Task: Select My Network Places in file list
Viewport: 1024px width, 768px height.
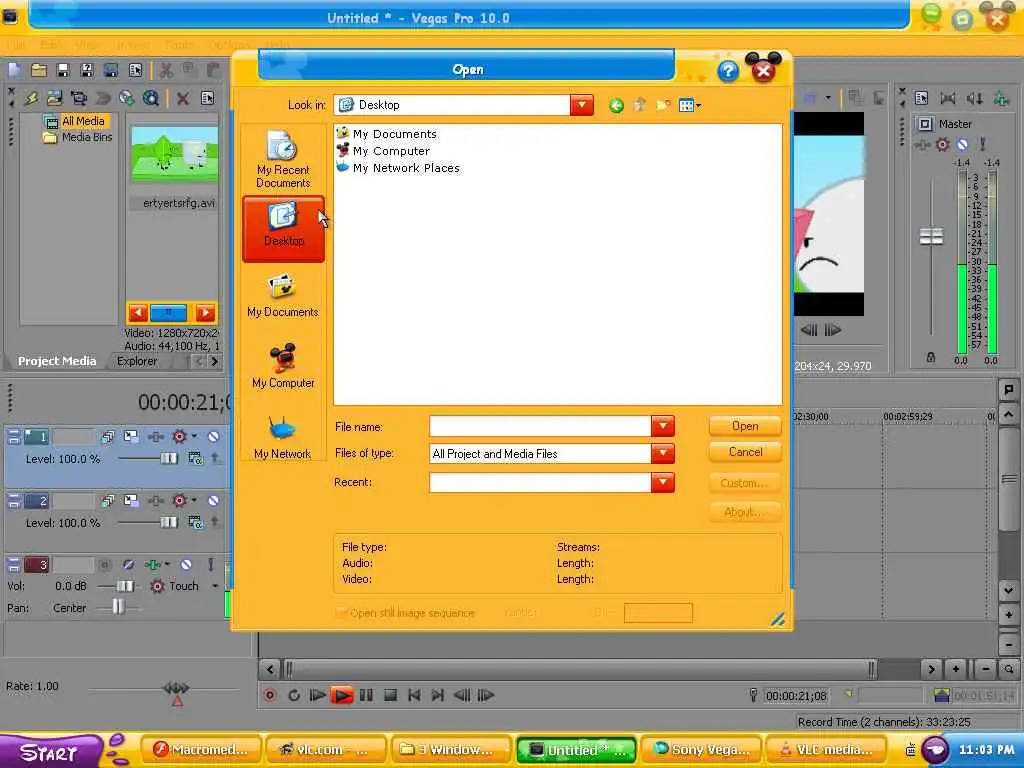Action: tap(398, 168)
